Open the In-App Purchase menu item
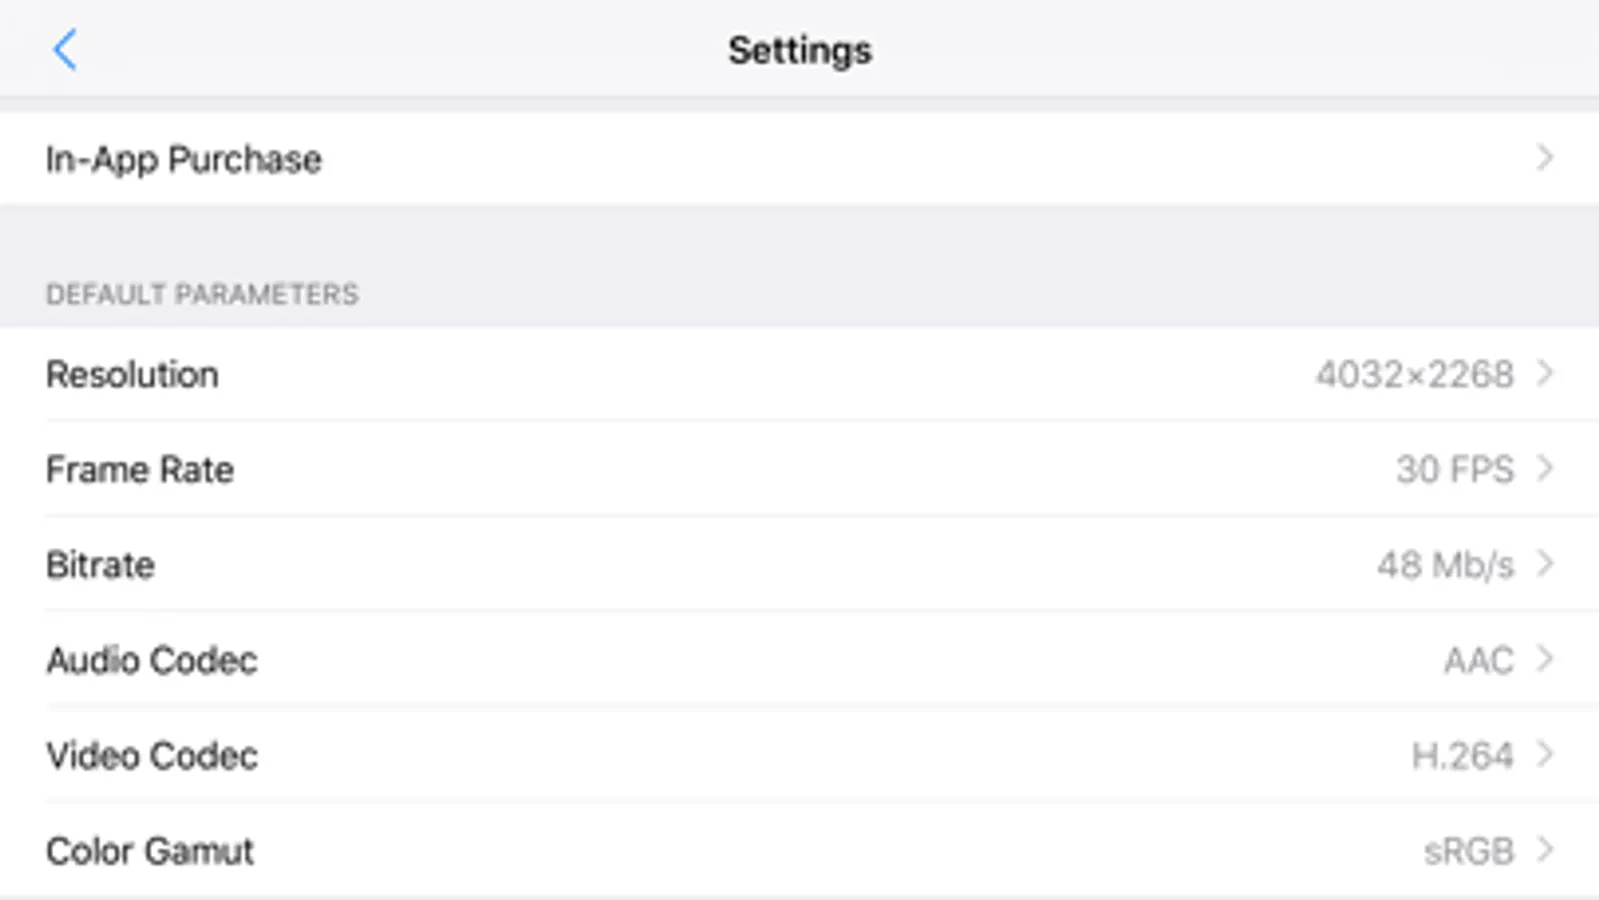This screenshot has height=900, width=1599. point(799,158)
